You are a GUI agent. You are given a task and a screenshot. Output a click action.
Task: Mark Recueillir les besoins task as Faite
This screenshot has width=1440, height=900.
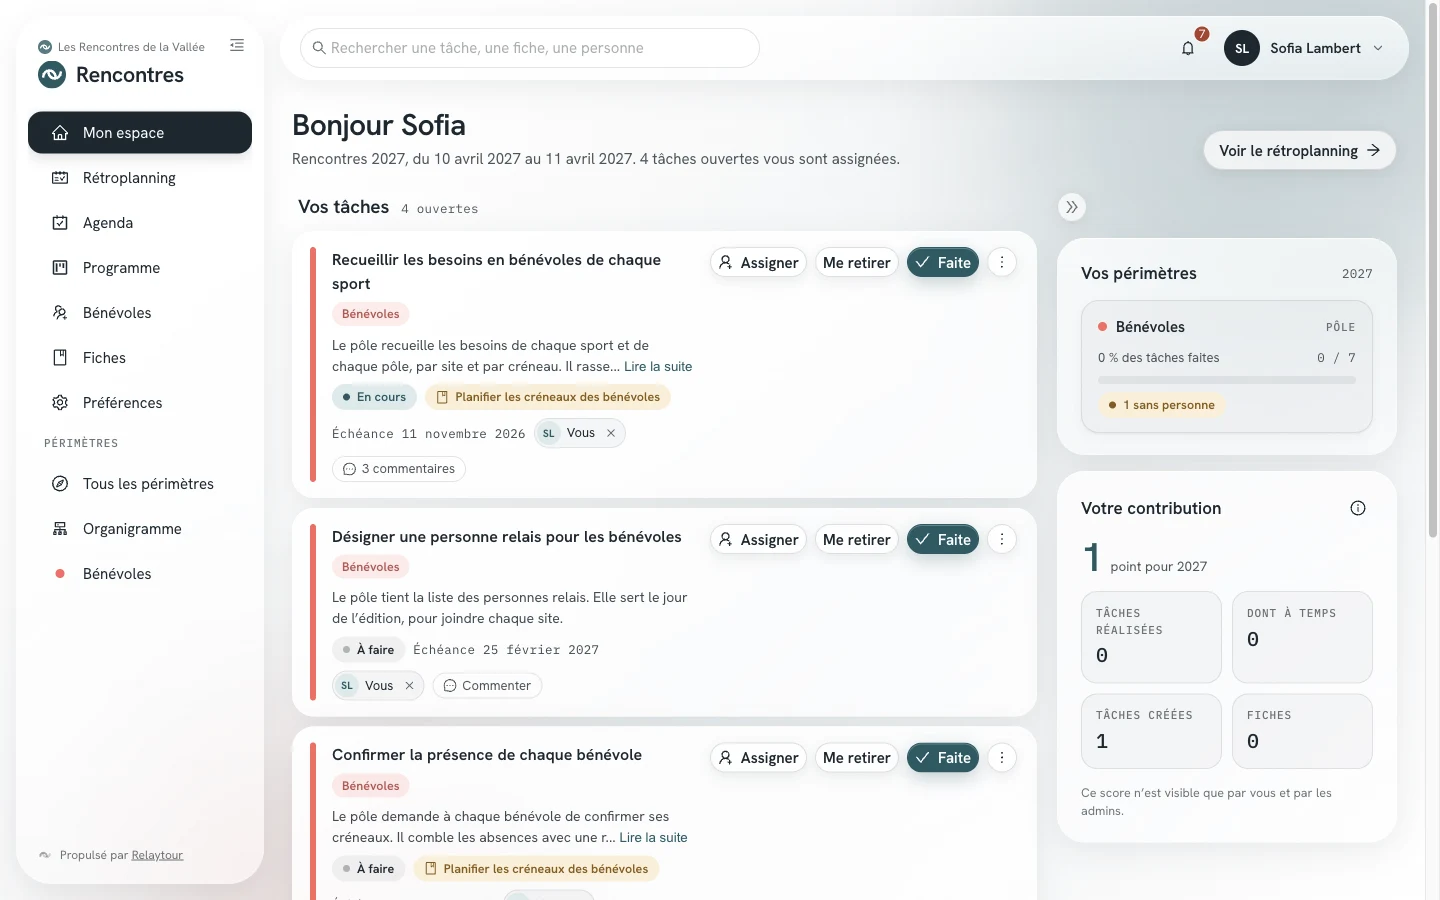(x=943, y=263)
